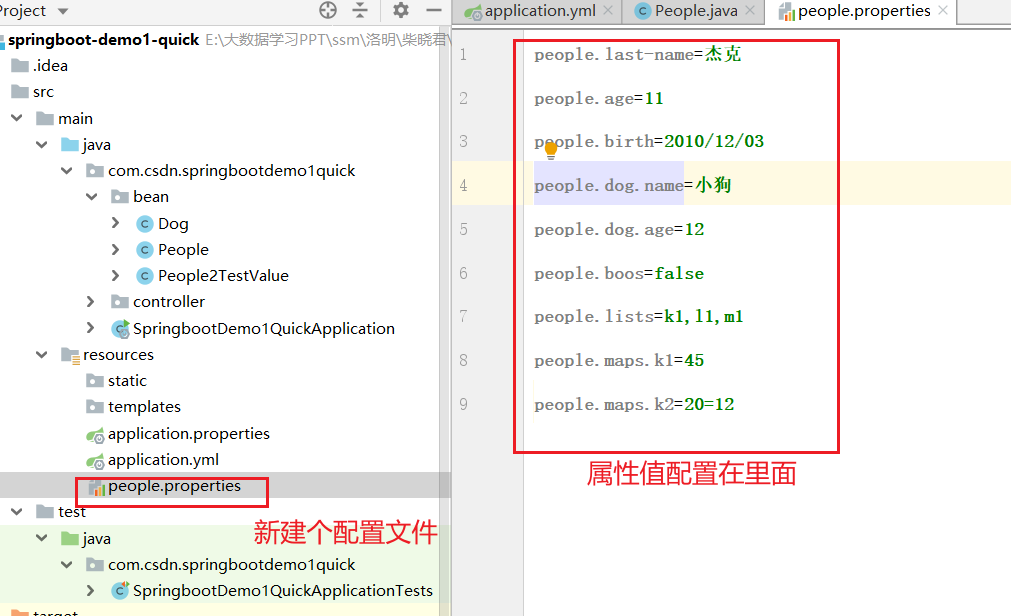Collapse the java folder under test
Viewport: 1011px width, 616px height.
coord(42,538)
